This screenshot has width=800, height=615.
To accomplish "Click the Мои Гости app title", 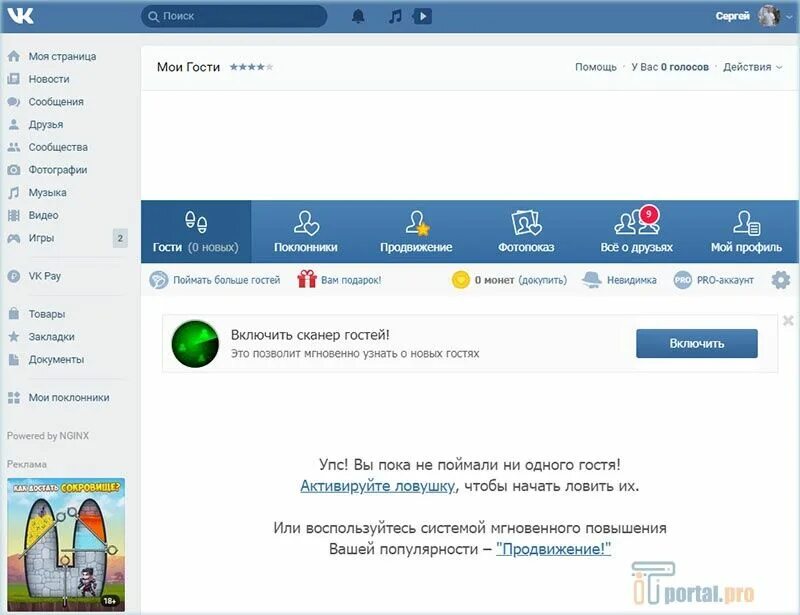I will [x=188, y=67].
